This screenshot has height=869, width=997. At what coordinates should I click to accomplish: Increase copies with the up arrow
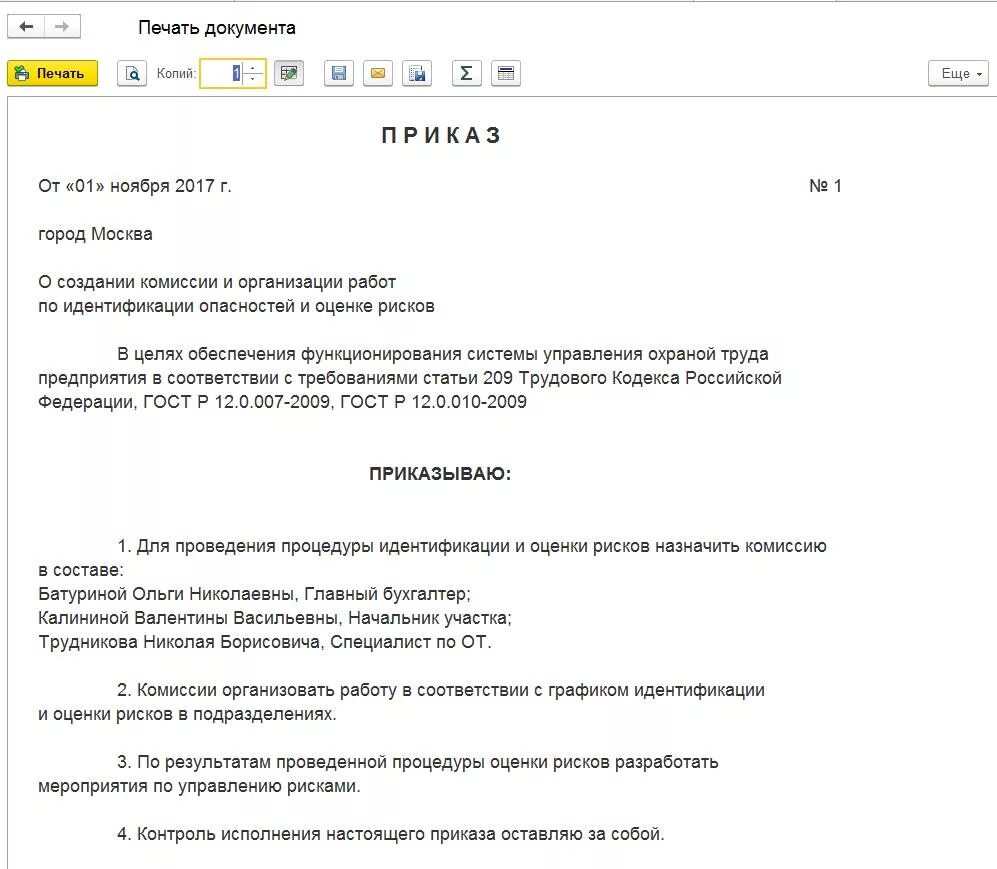(254, 67)
